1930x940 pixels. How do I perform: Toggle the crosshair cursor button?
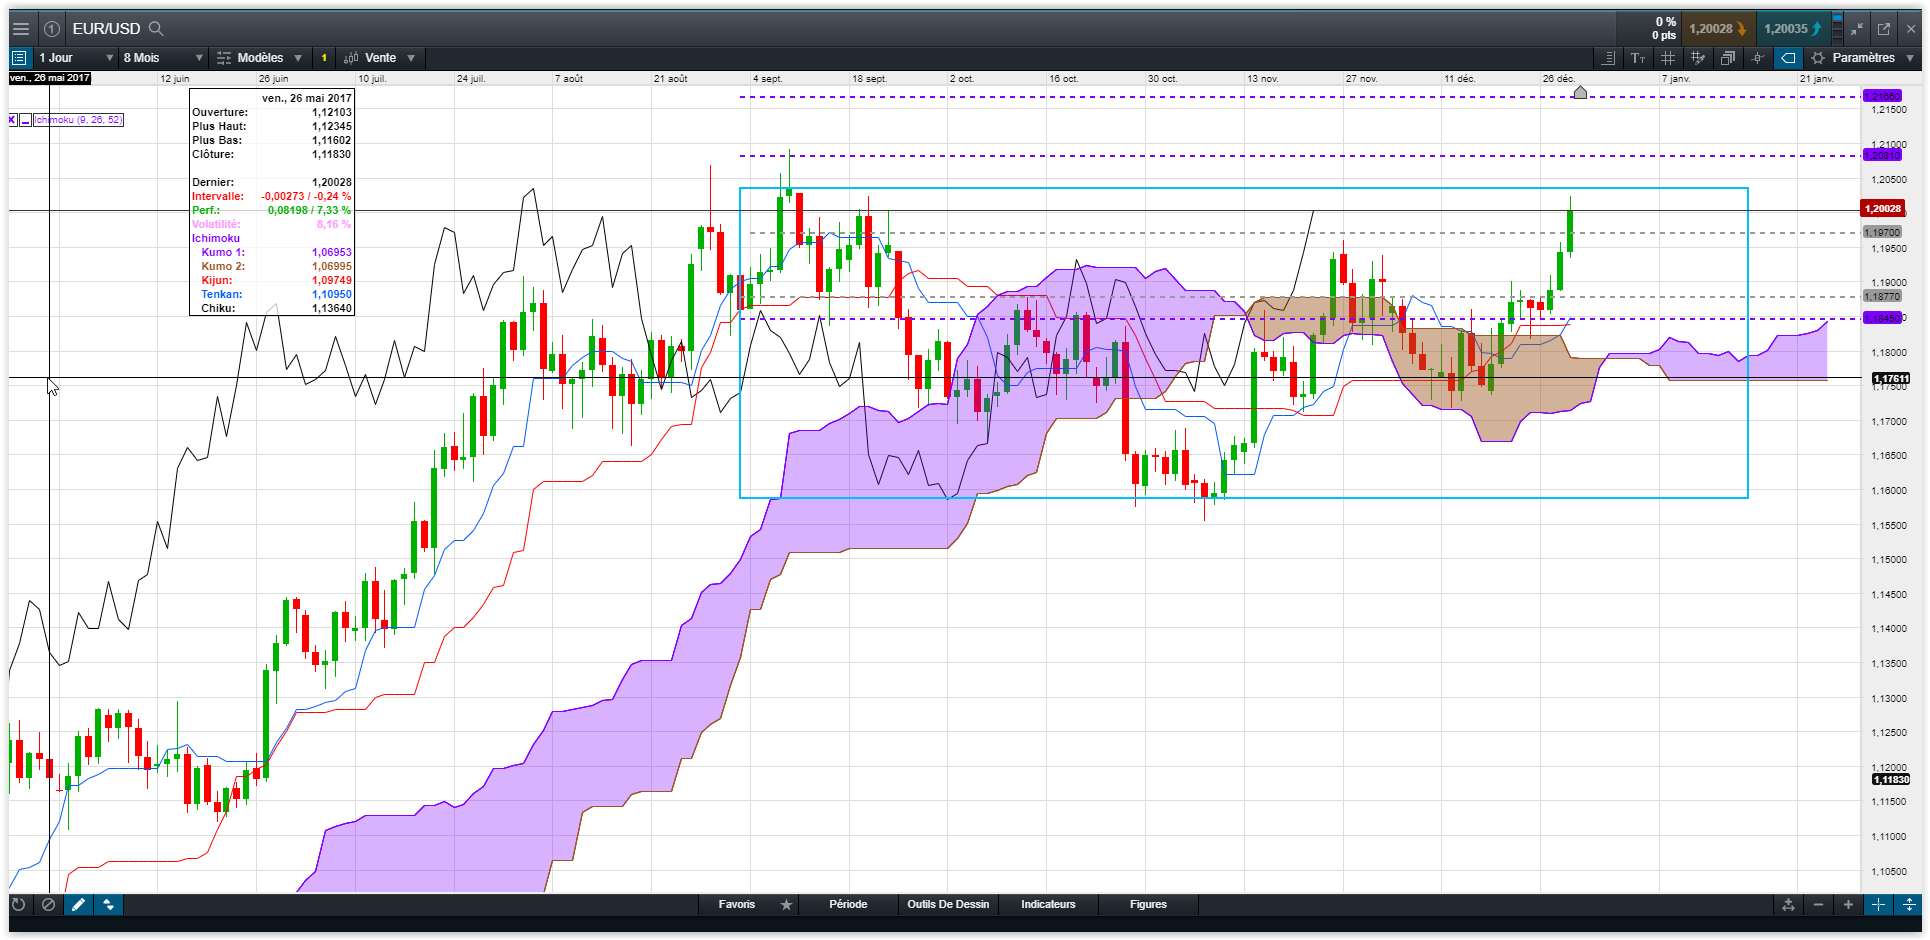(1878, 905)
